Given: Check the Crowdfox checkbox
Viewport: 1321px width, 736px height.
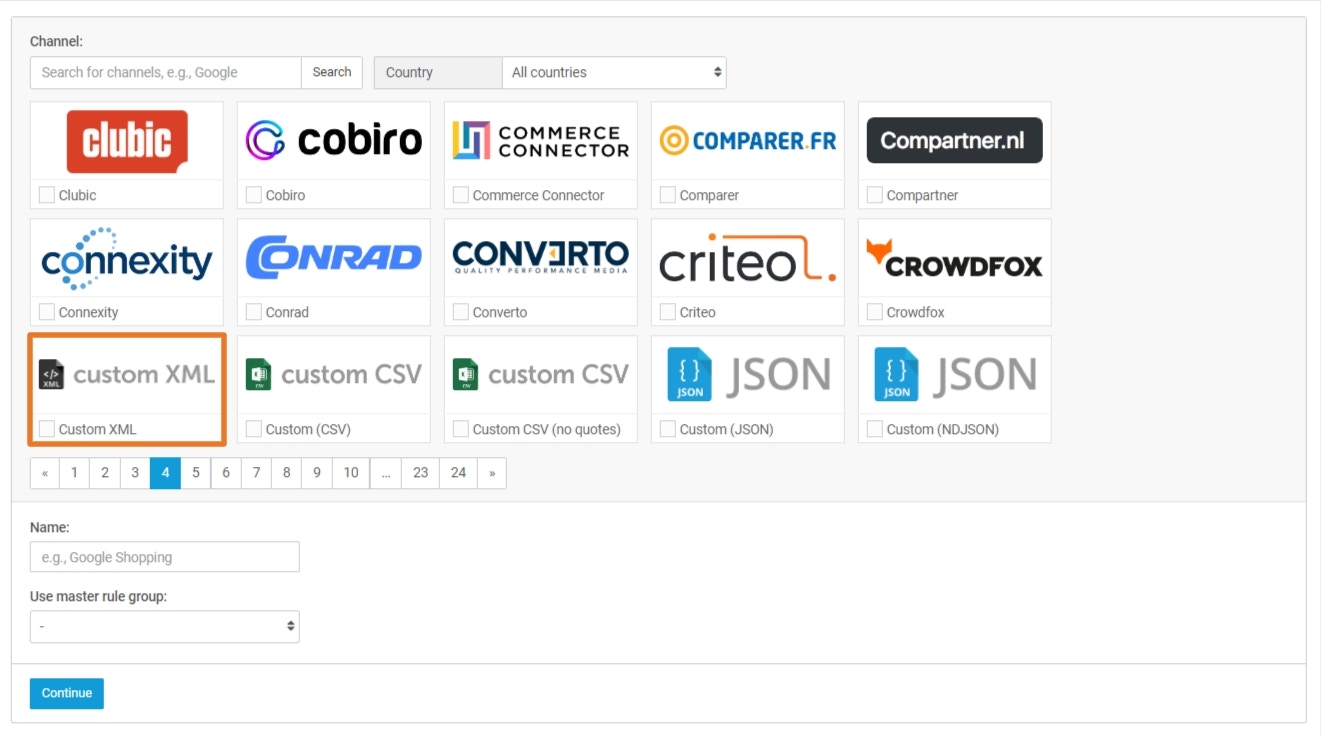Looking at the screenshot, I should [x=875, y=312].
